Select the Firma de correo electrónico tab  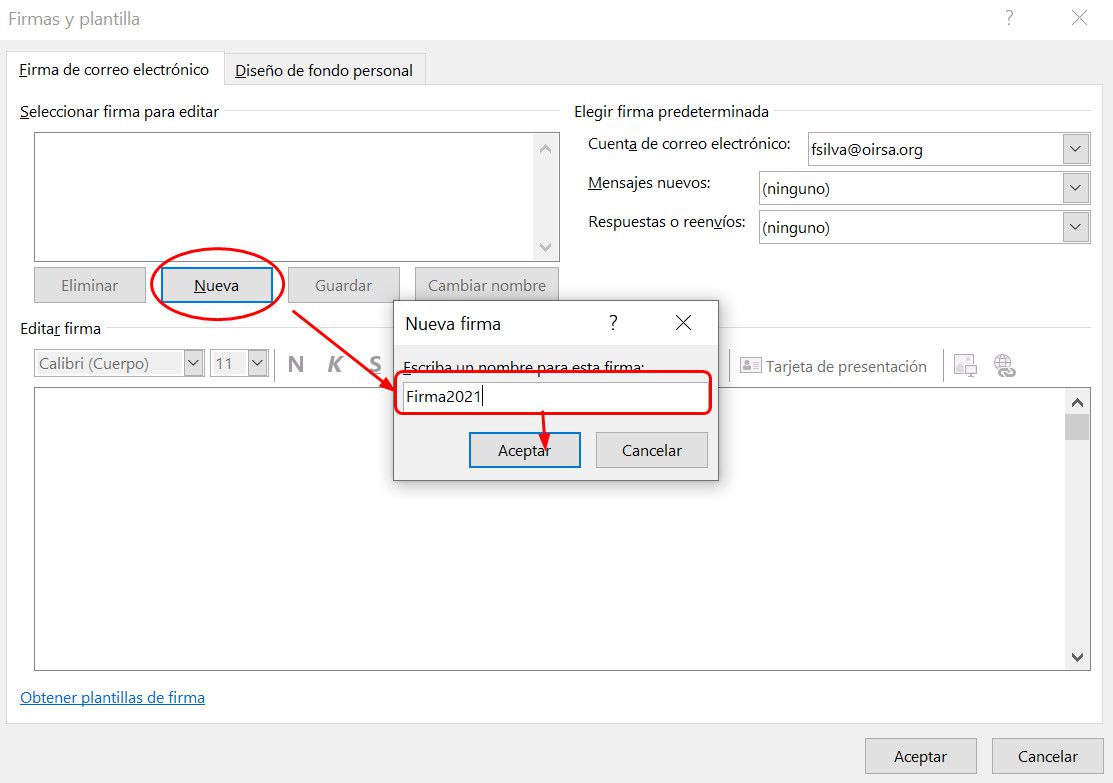114,70
